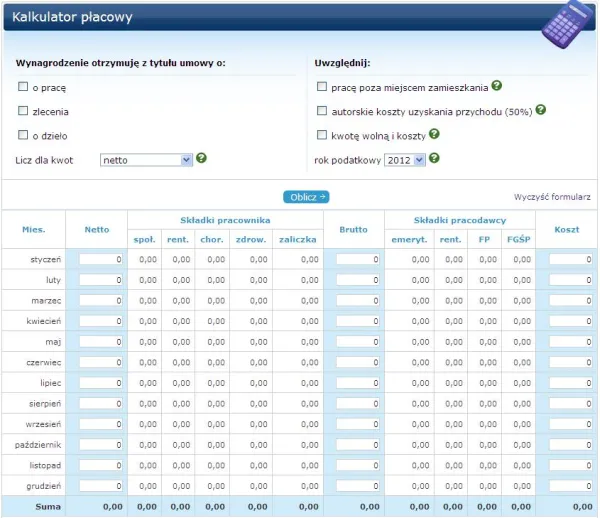The height and width of the screenshot is (518, 600).
Task: Check 'kwotę wolną i koszty' option
Action: [x=321, y=135]
